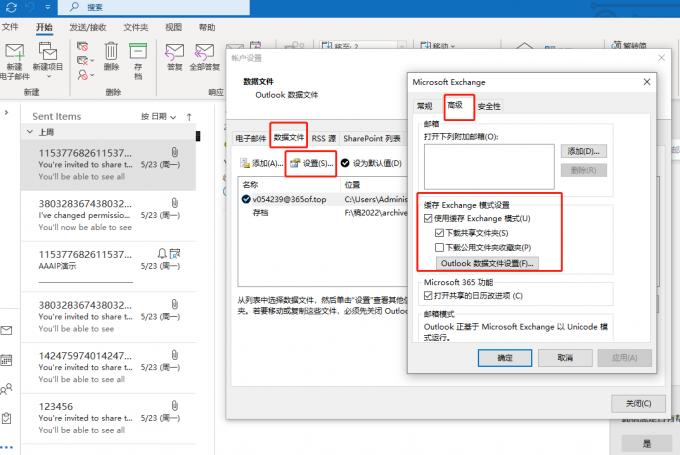The height and width of the screenshot is (455, 680).
Task: Open the Junk mail icon menu
Action: [x=85, y=75]
